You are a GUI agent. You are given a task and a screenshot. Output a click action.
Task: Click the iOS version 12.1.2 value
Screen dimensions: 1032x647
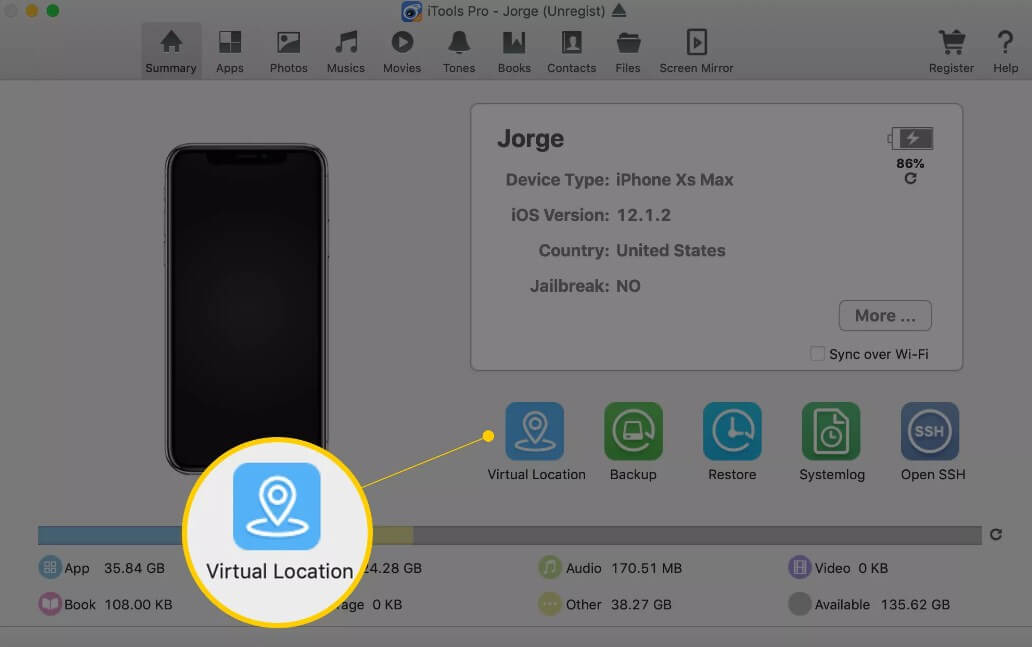[x=644, y=215]
